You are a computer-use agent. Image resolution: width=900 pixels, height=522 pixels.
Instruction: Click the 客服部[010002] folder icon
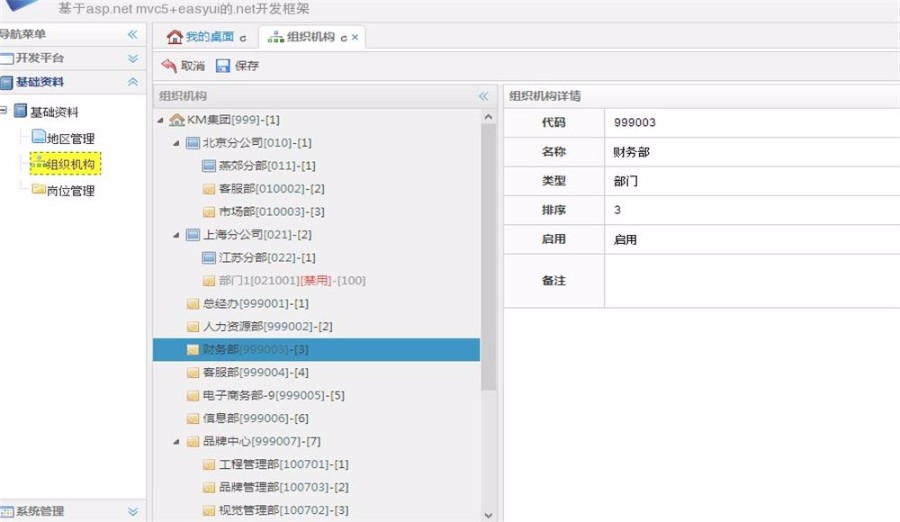tap(209, 189)
